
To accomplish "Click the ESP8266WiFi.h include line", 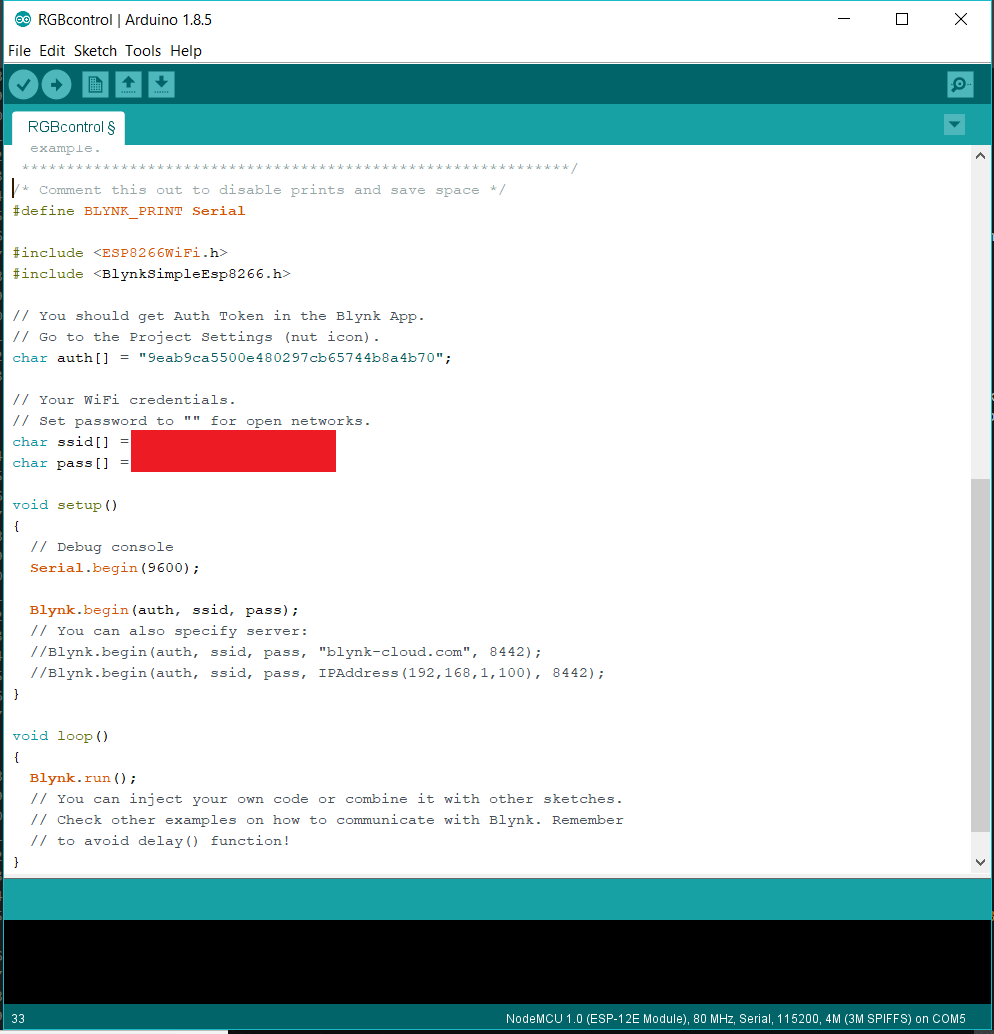I will (120, 253).
